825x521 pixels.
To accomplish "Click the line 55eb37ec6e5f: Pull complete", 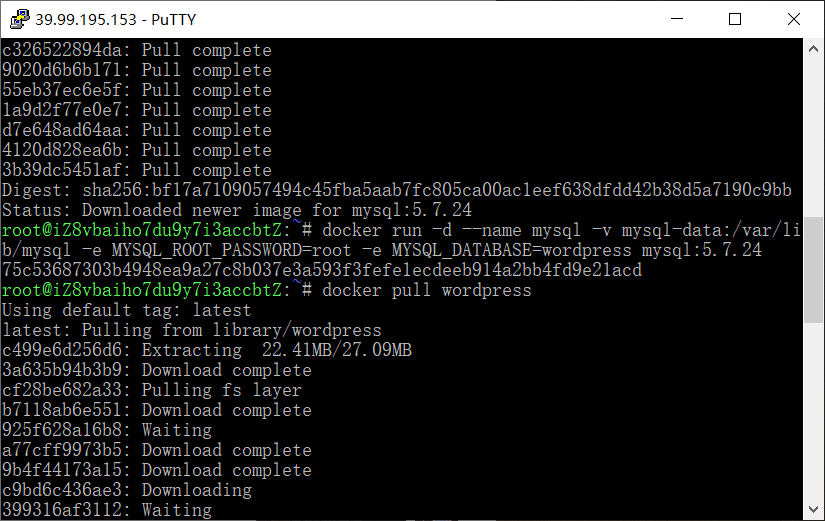I will click(137, 90).
